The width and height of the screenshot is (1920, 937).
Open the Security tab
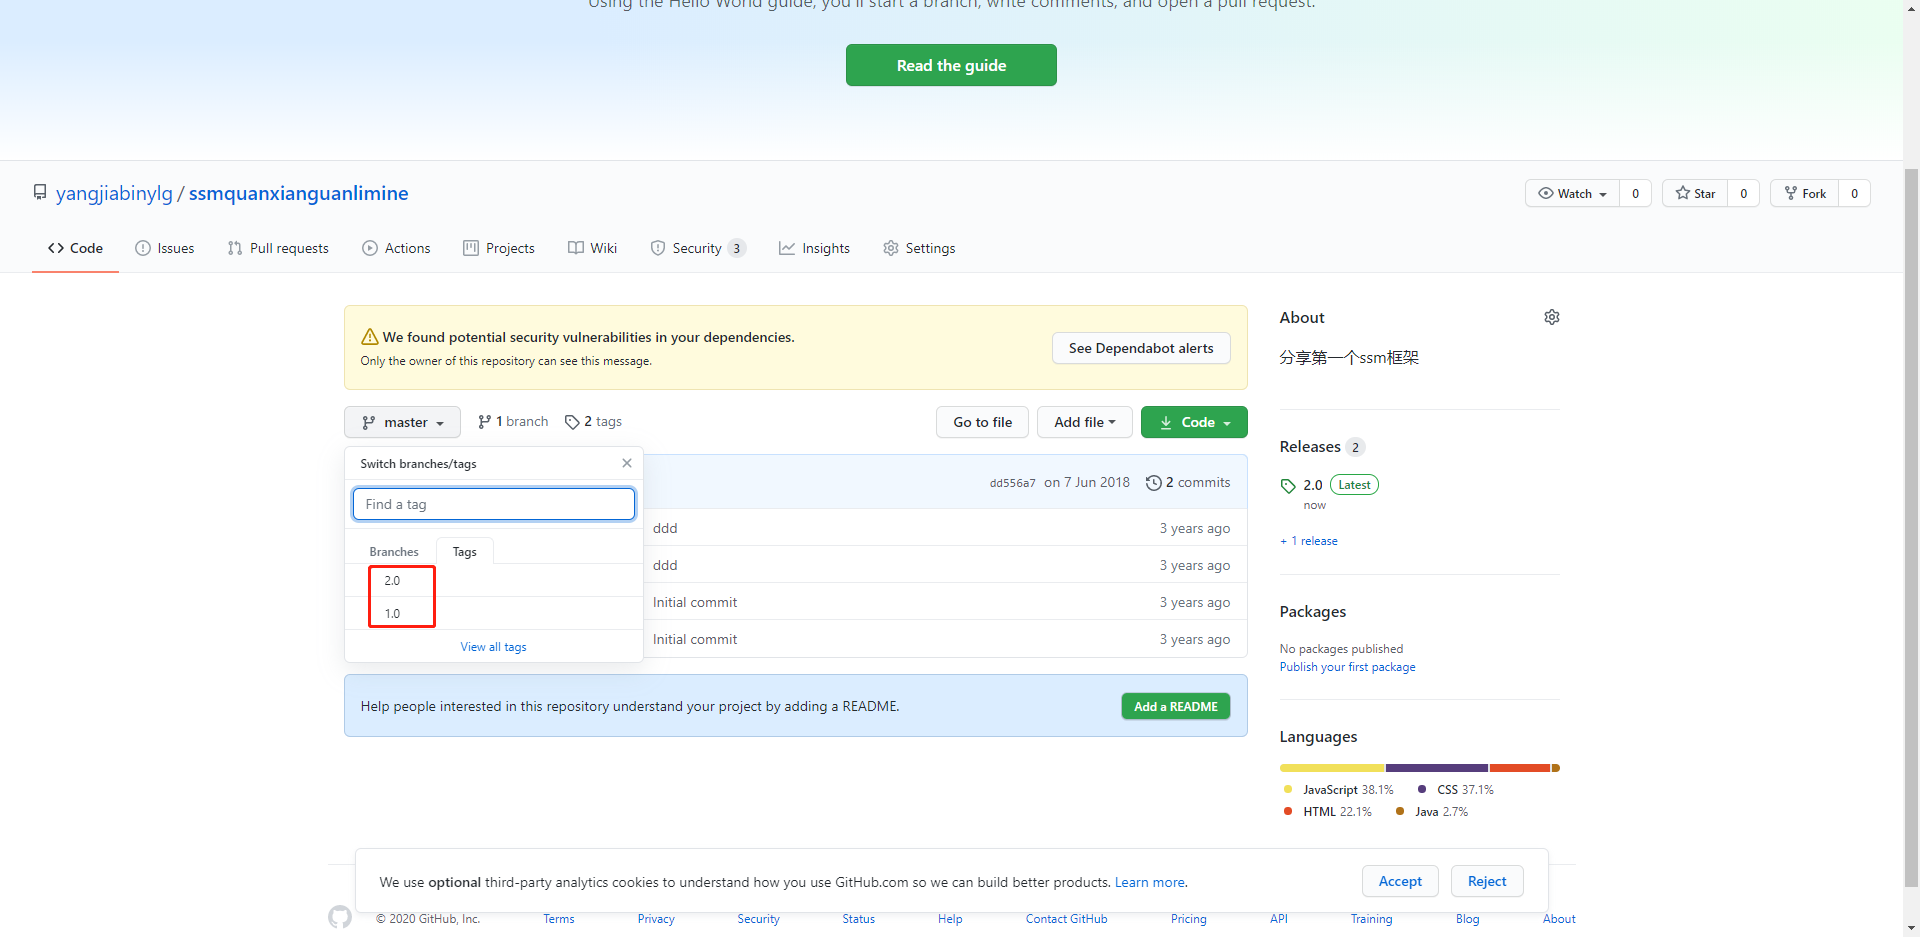click(x=697, y=248)
